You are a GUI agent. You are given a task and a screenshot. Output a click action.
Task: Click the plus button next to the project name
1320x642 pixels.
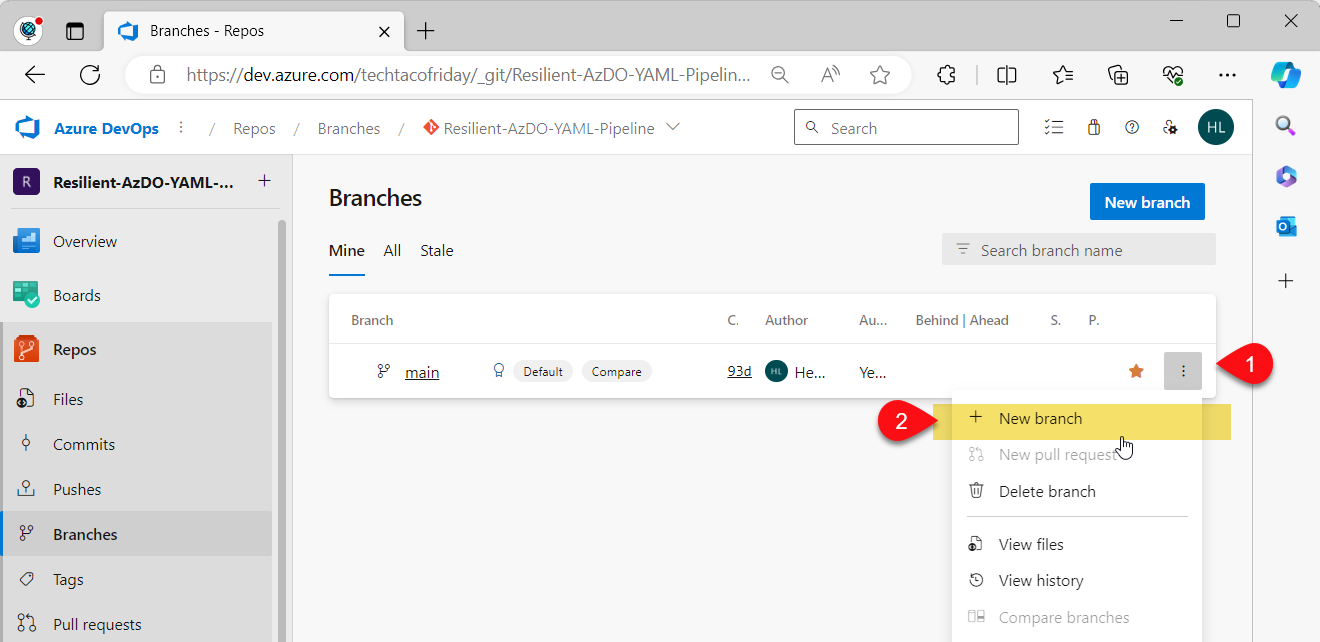pyautogui.click(x=264, y=181)
